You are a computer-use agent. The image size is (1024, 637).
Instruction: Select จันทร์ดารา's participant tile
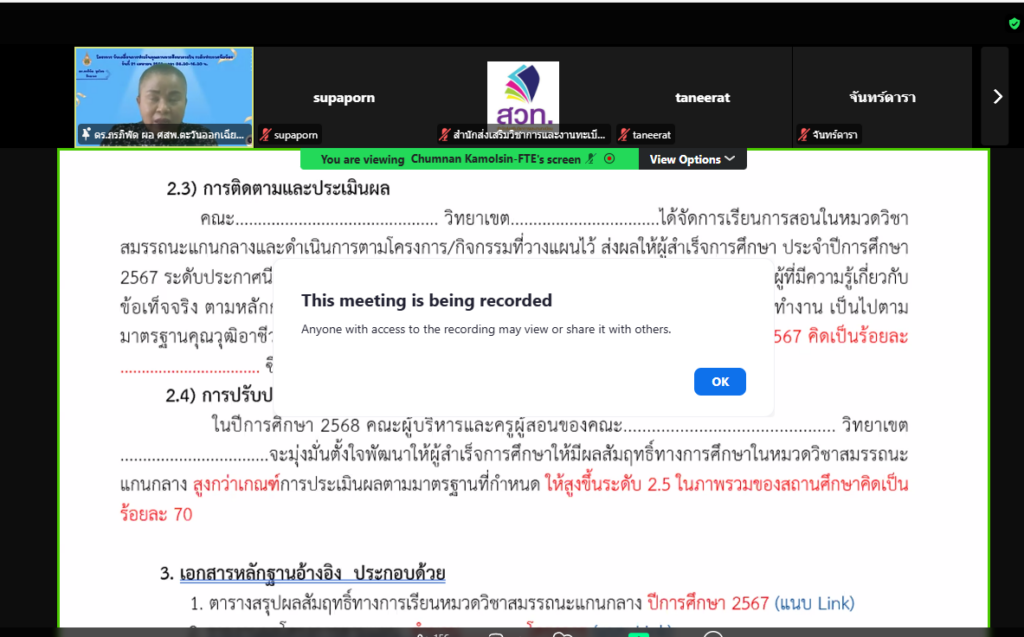[881, 97]
